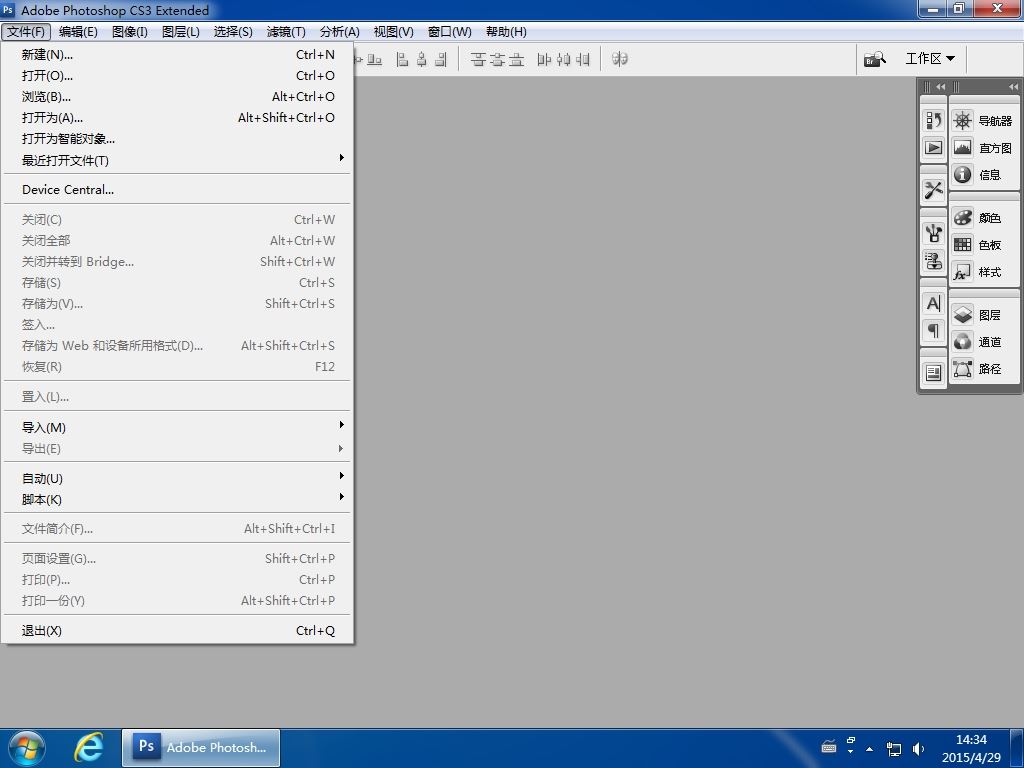The height and width of the screenshot is (768, 1024).
Task: Open the 图层 layers panel
Action: (x=983, y=315)
